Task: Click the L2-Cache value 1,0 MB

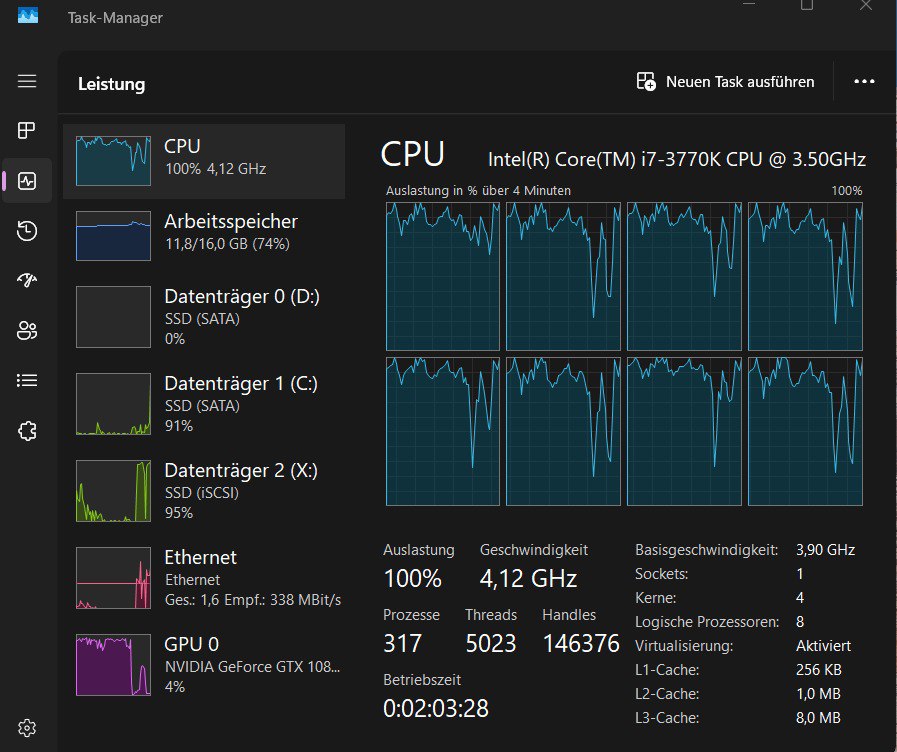Action: click(819, 694)
